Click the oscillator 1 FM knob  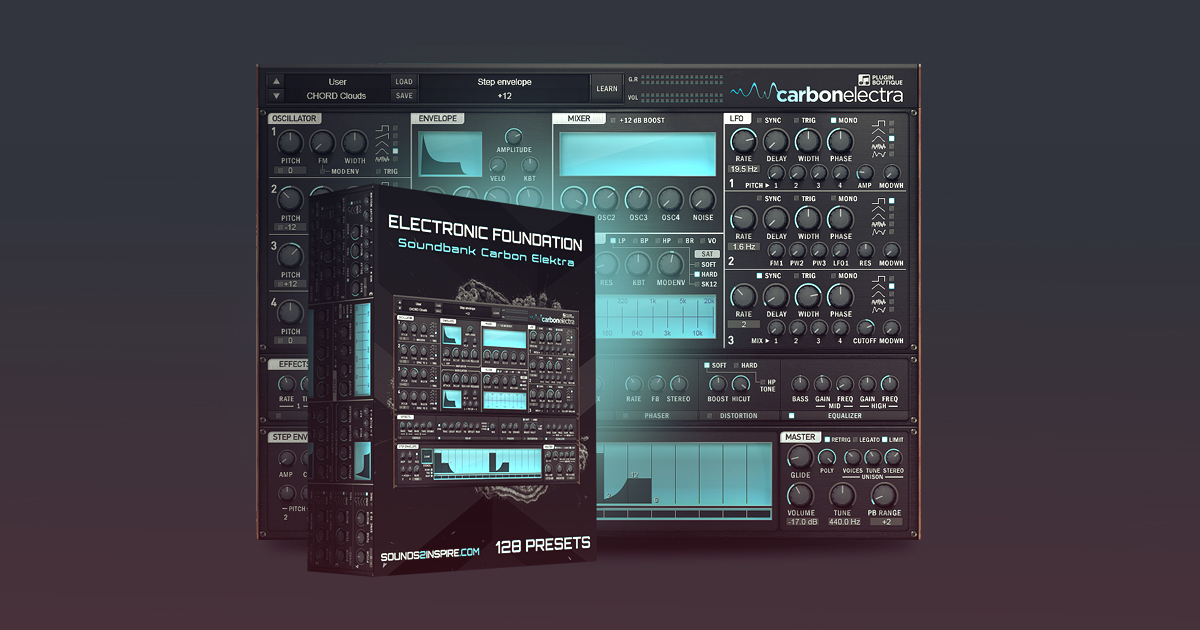[x=323, y=142]
